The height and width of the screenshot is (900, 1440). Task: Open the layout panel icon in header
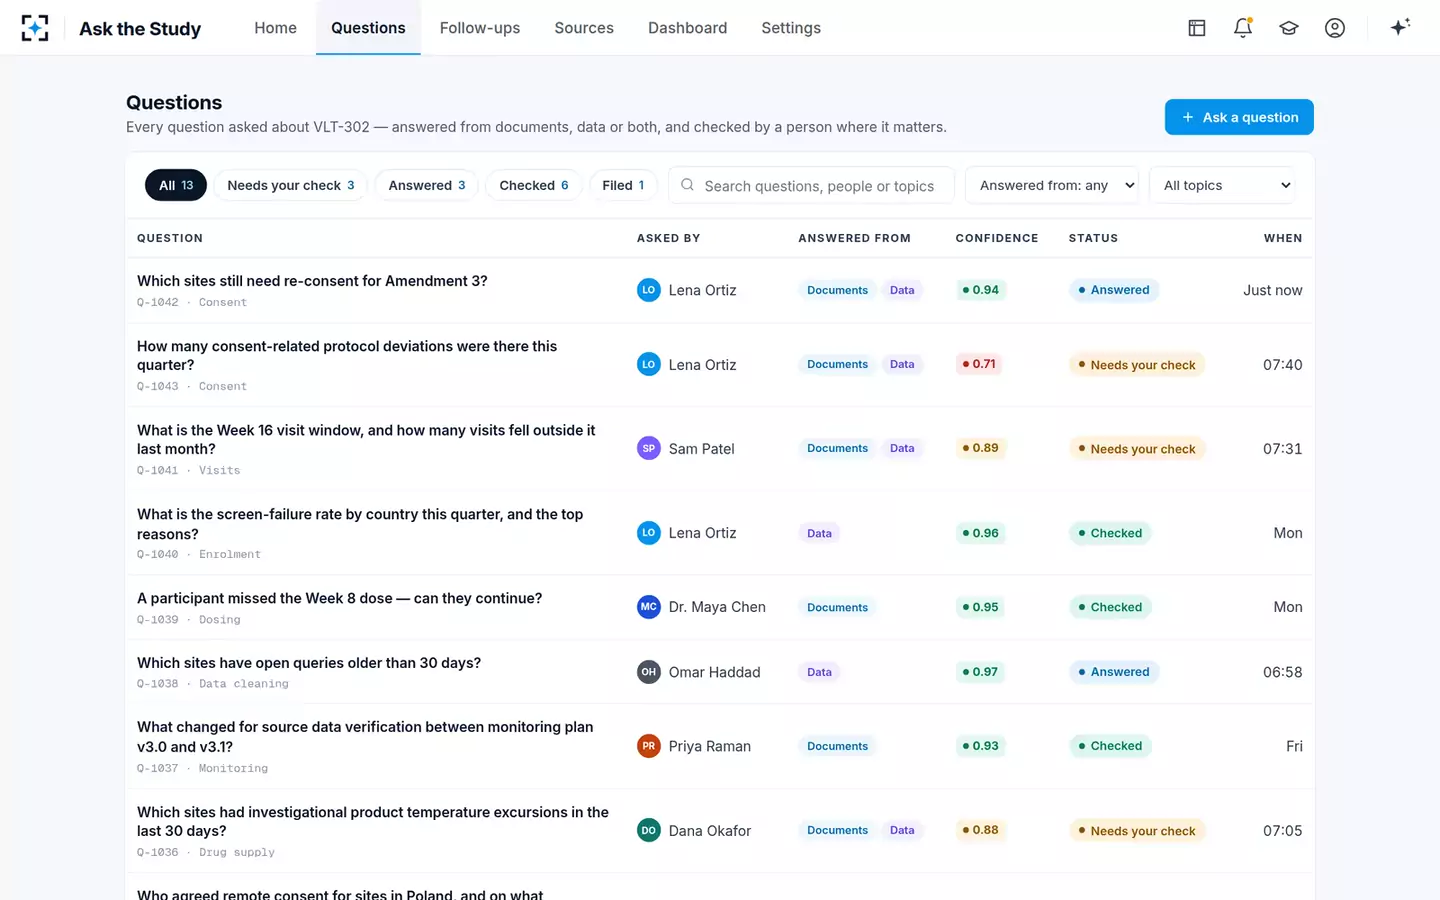pyautogui.click(x=1197, y=28)
